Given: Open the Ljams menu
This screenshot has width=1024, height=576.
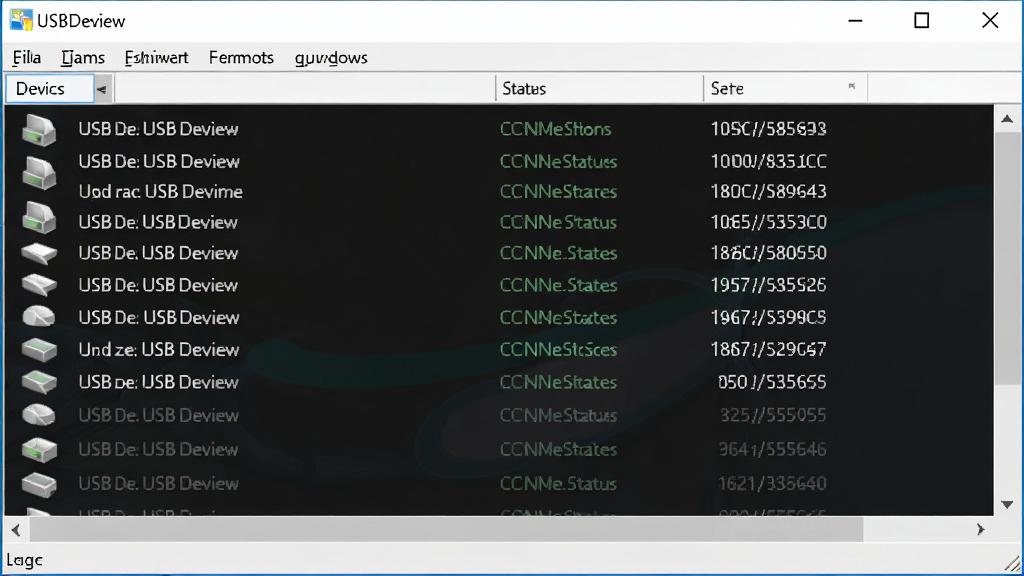Looking at the screenshot, I should tap(83, 57).
